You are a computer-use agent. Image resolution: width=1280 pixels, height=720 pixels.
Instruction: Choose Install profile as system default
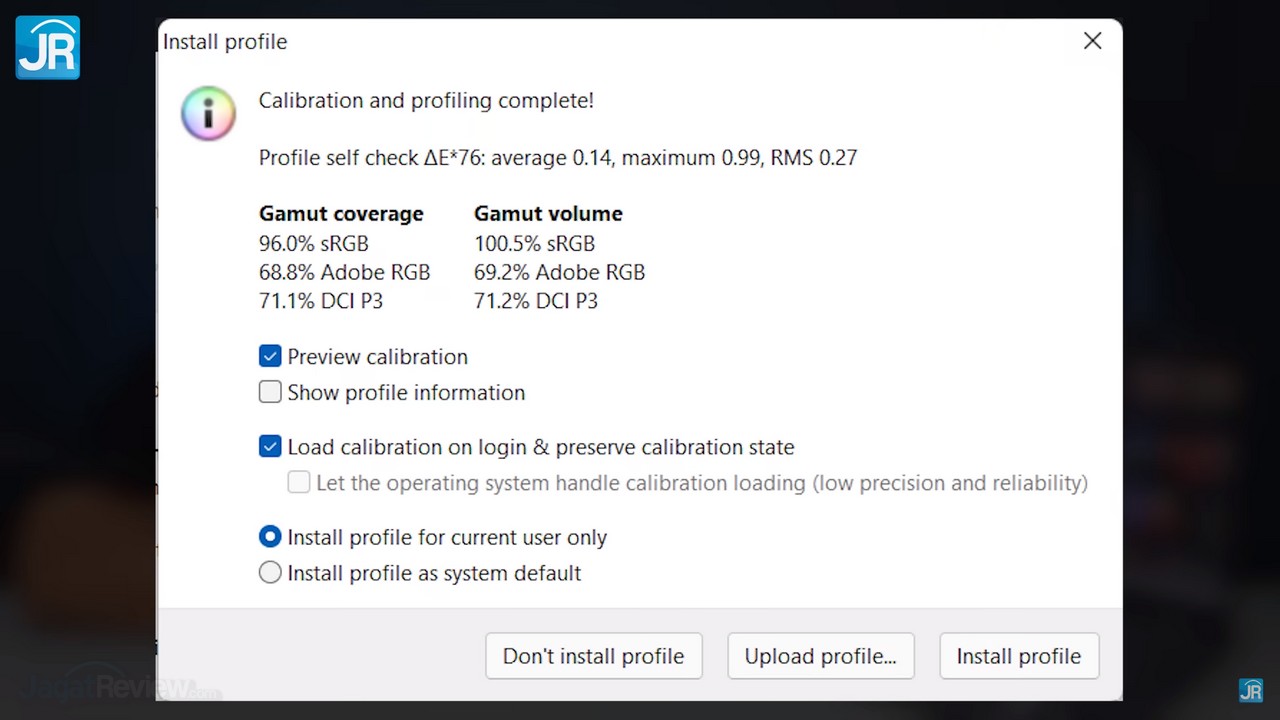click(x=270, y=573)
